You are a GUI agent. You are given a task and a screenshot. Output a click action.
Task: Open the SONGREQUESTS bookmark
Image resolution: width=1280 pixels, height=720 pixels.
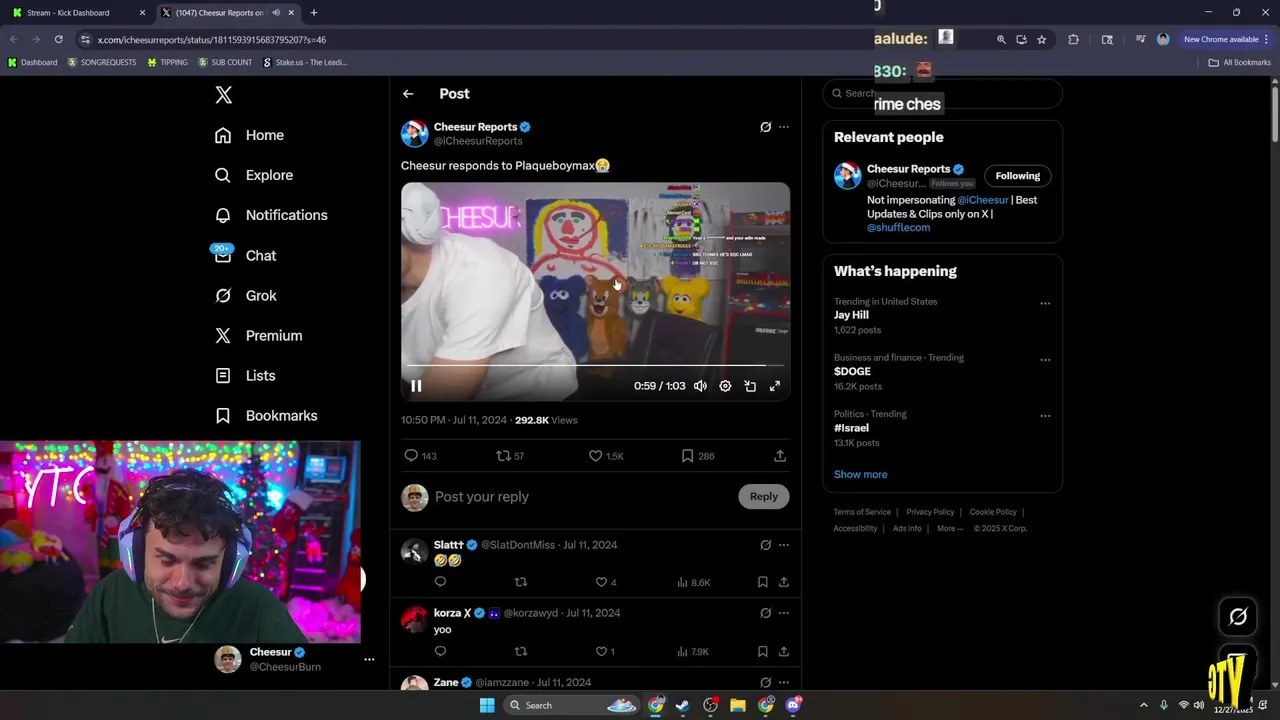[102, 63]
